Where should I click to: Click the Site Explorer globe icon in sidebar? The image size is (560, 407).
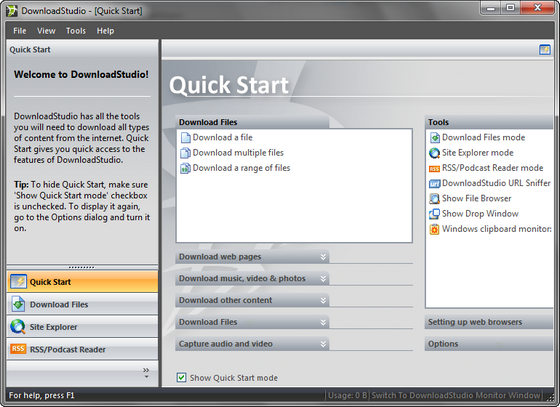tap(18, 327)
